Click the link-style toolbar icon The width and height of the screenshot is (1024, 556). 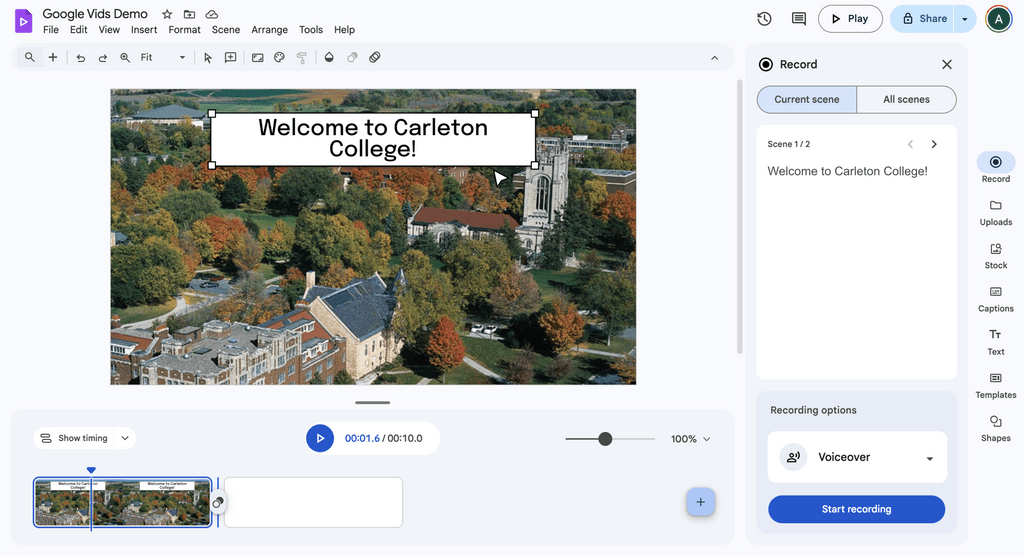[375, 57]
